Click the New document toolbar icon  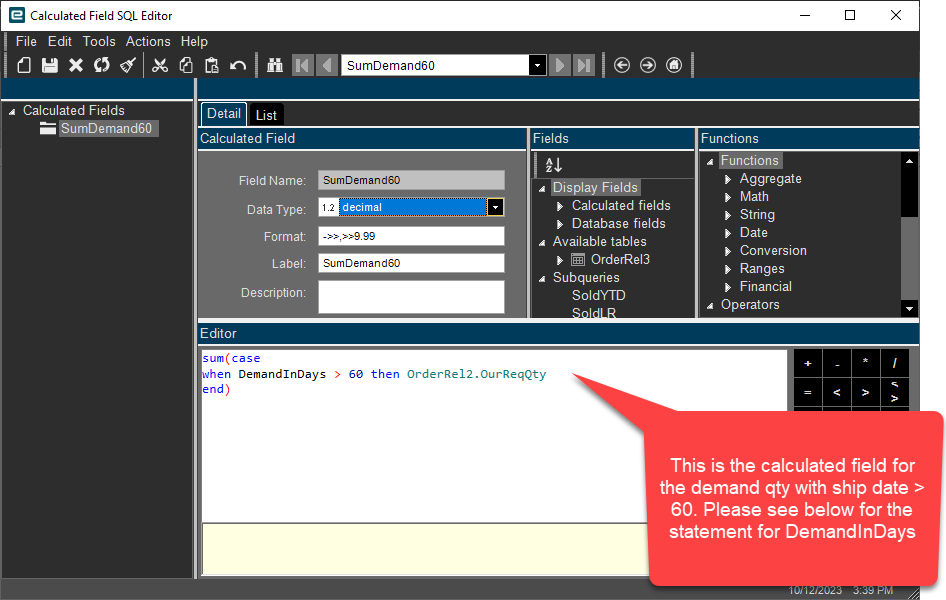tap(24, 65)
